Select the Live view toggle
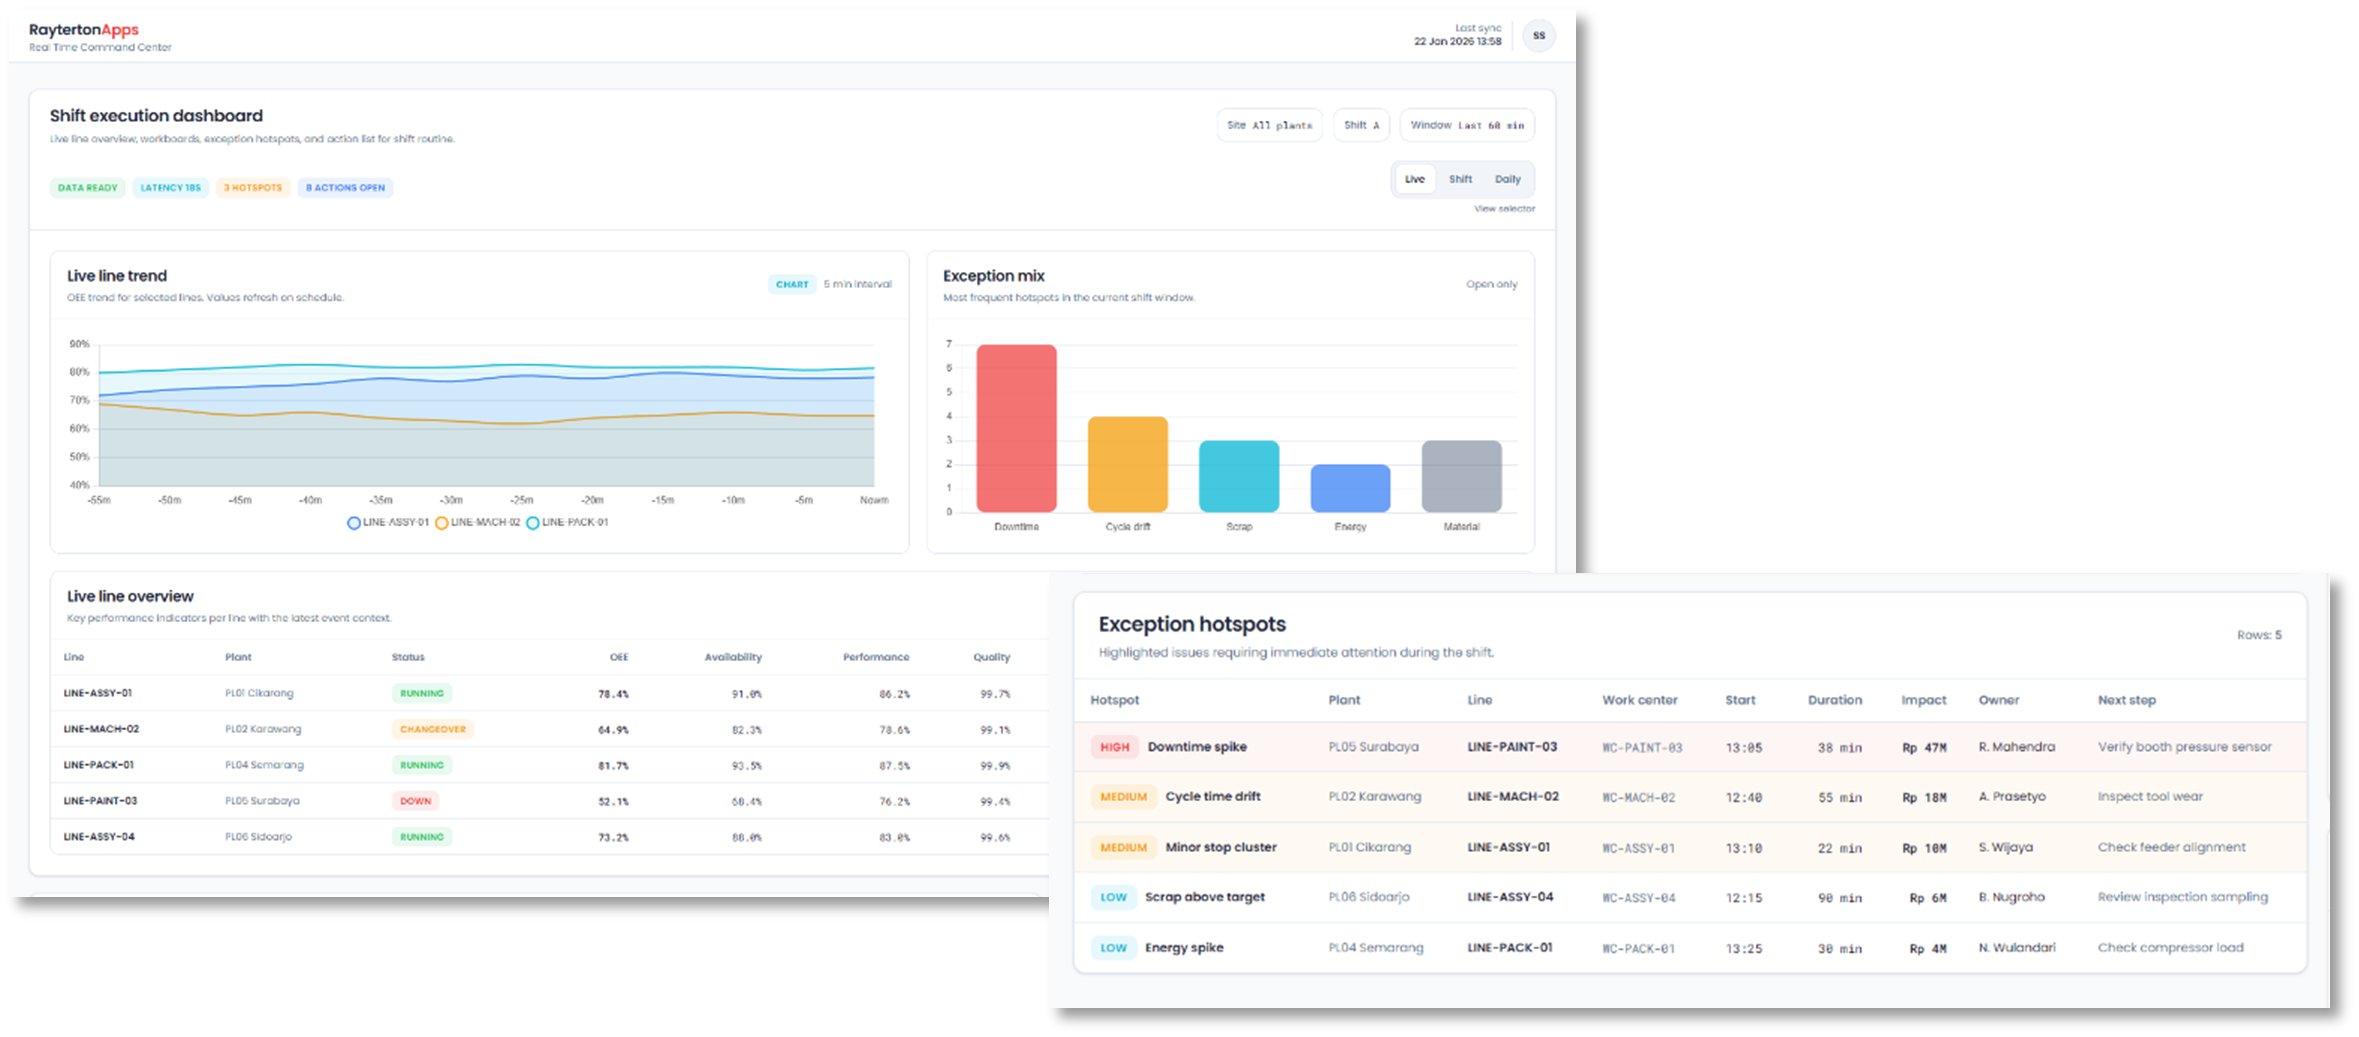Image resolution: width=2359 pixels, height=1037 pixels. click(x=1414, y=179)
